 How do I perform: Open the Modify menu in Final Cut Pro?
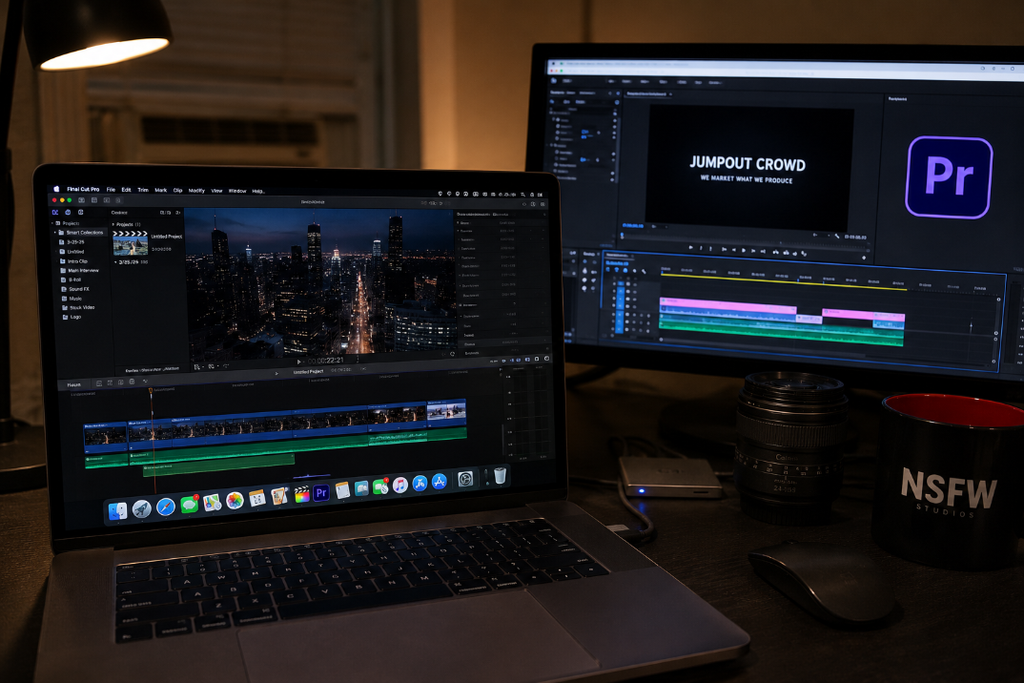197,191
